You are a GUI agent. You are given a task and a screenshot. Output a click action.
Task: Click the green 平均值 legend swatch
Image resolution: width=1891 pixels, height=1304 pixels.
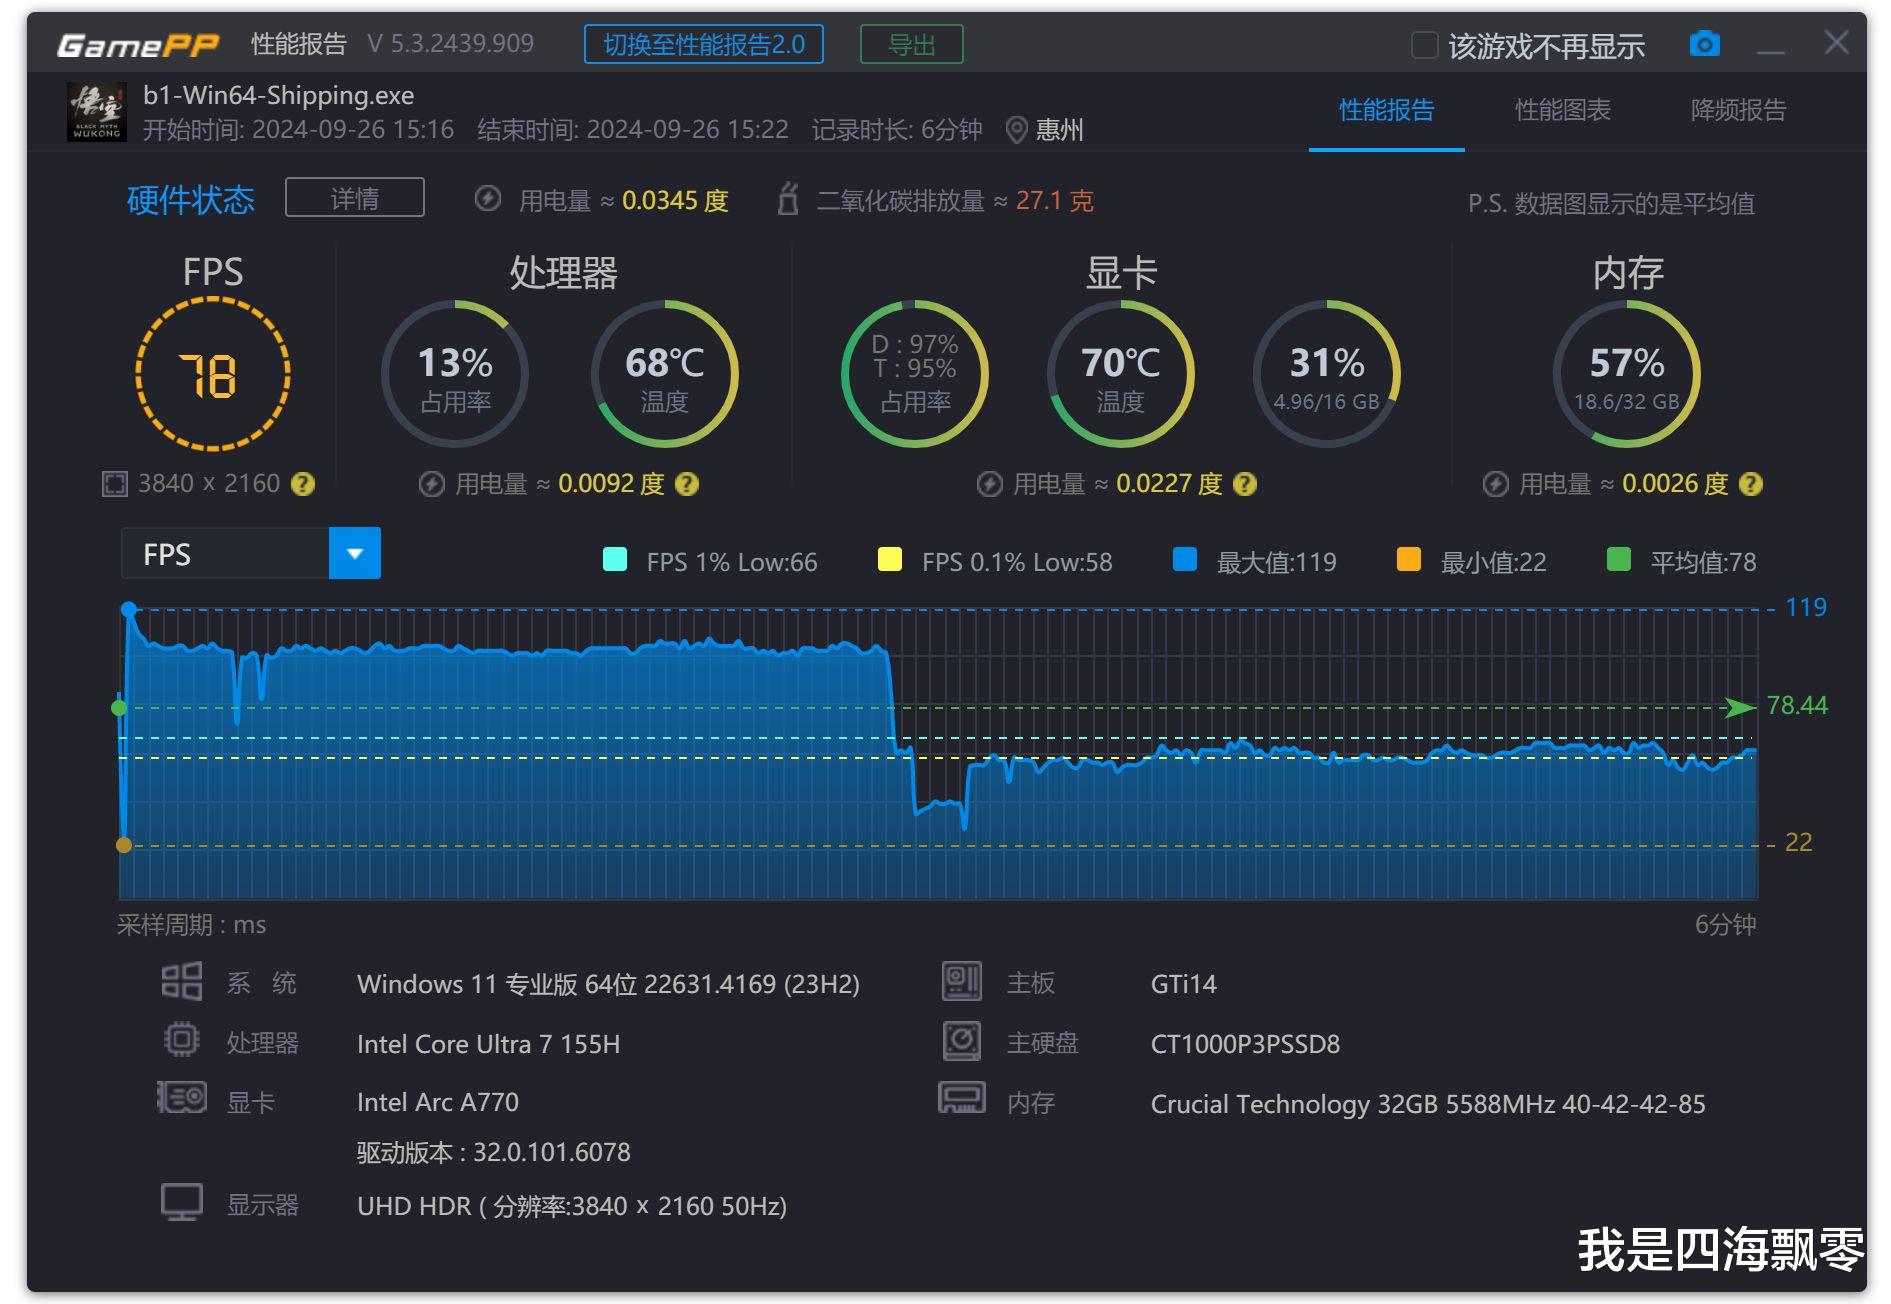point(1618,559)
